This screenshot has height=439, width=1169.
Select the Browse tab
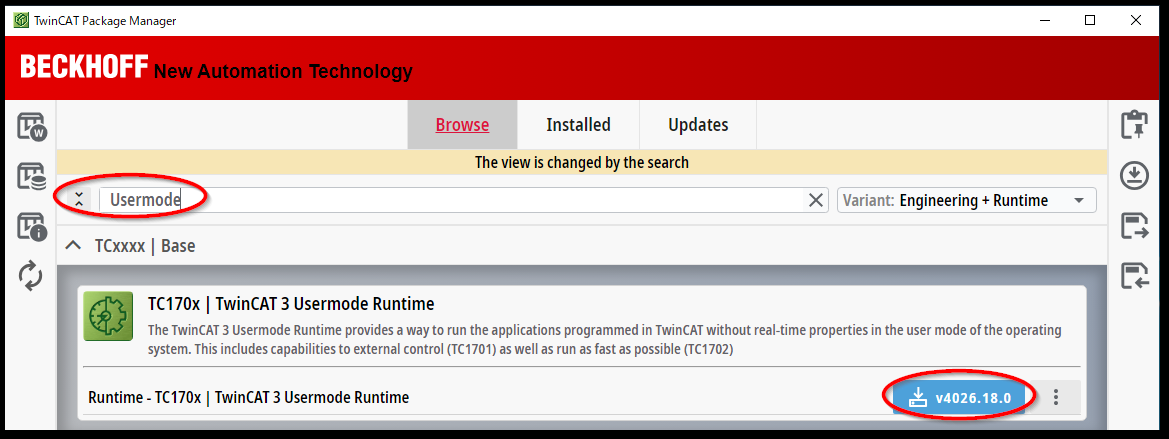pos(462,125)
